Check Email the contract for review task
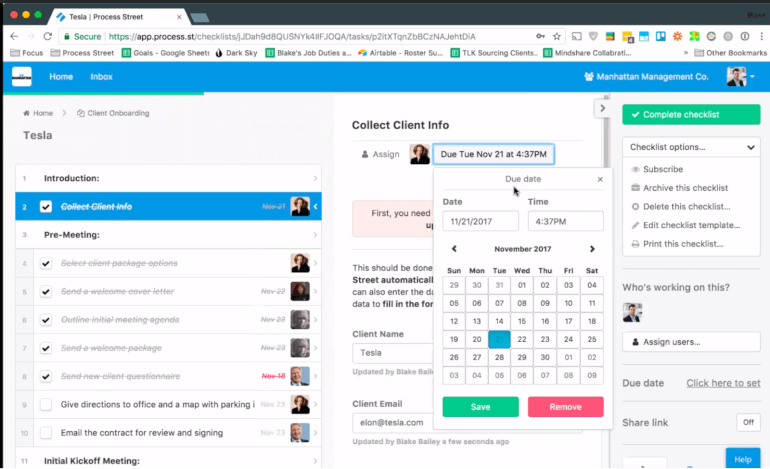This screenshot has width=770, height=469. [46, 433]
